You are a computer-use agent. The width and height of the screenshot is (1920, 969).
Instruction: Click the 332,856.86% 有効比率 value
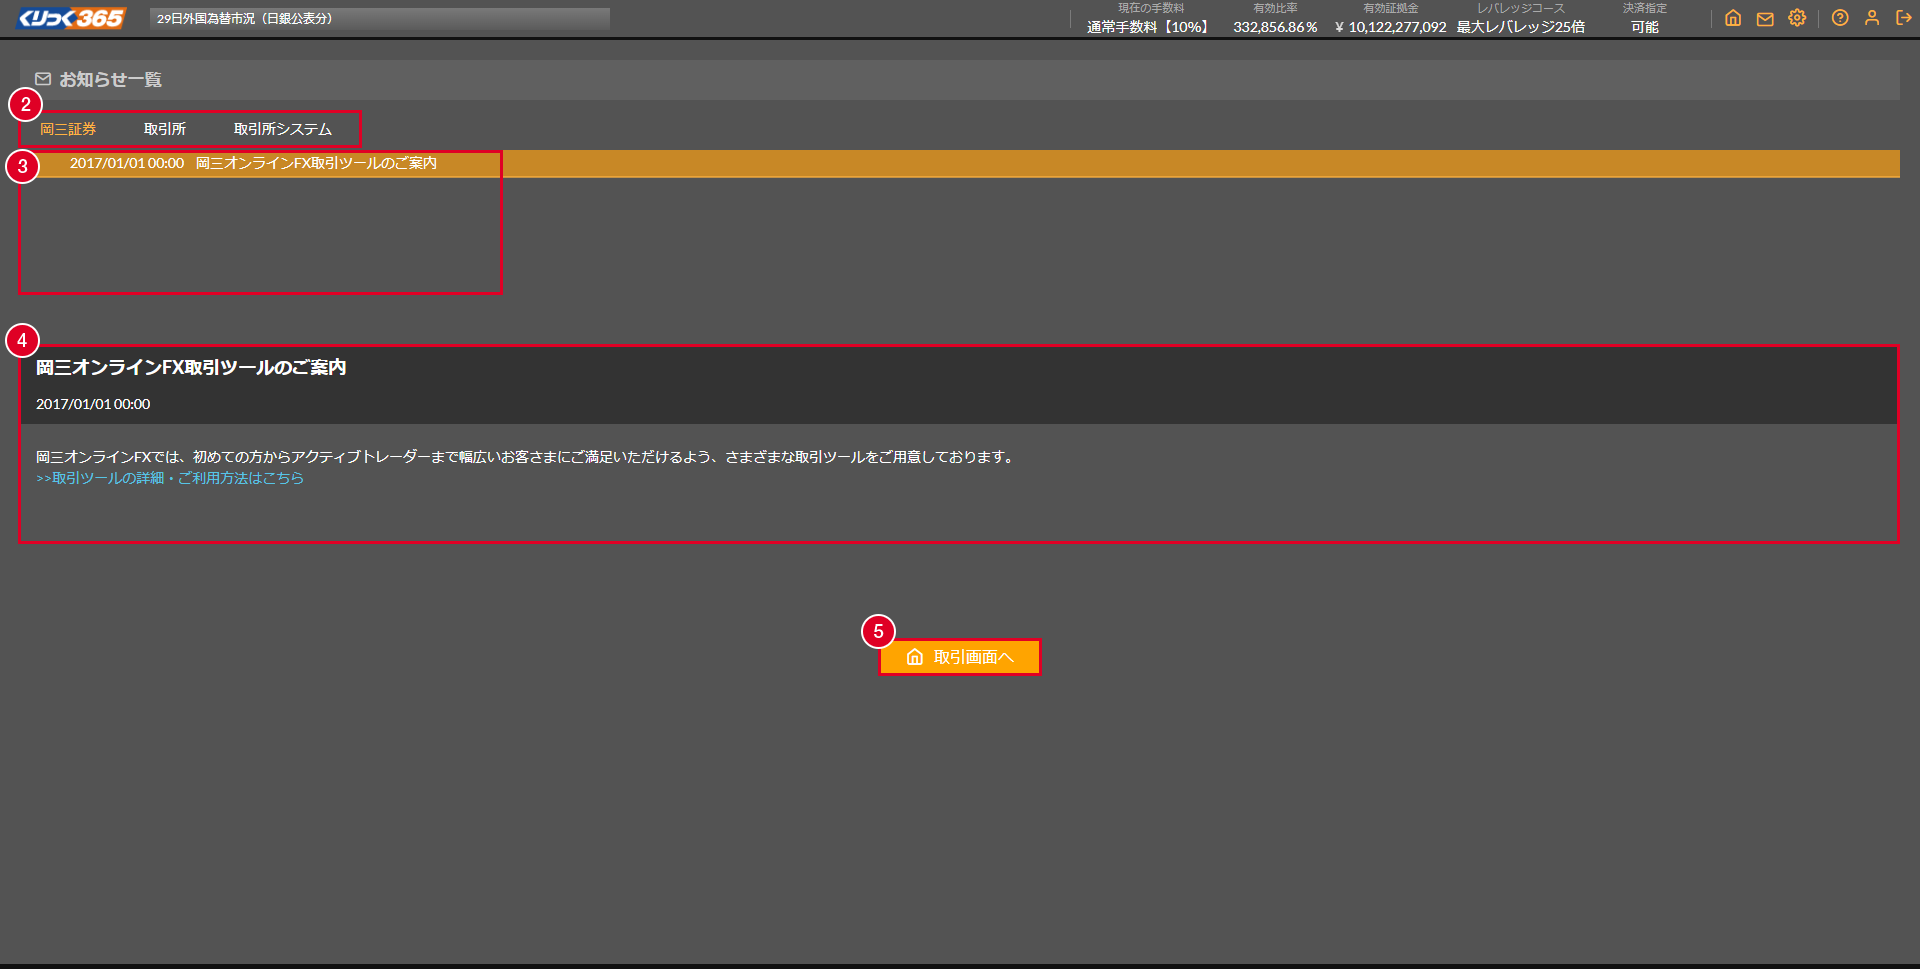tap(1275, 27)
